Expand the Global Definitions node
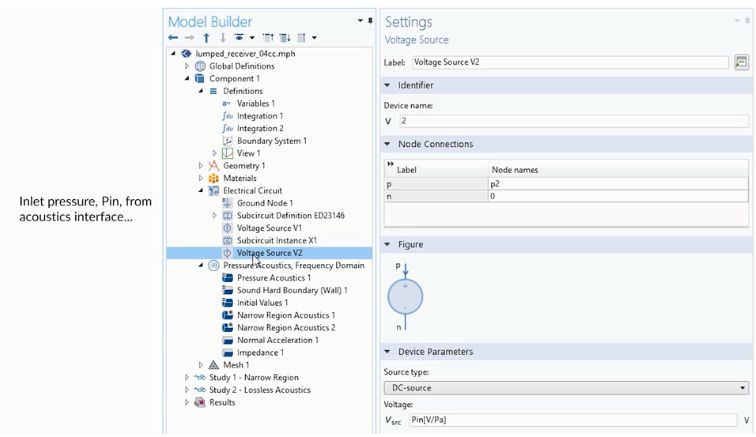Screen dimensions: 756x437 [187, 66]
